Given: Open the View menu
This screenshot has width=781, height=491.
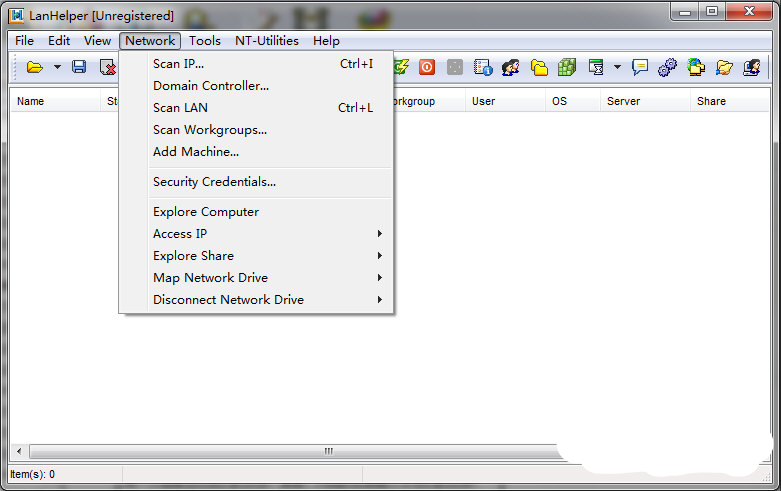Looking at the screenshot, I should (97, 41).
